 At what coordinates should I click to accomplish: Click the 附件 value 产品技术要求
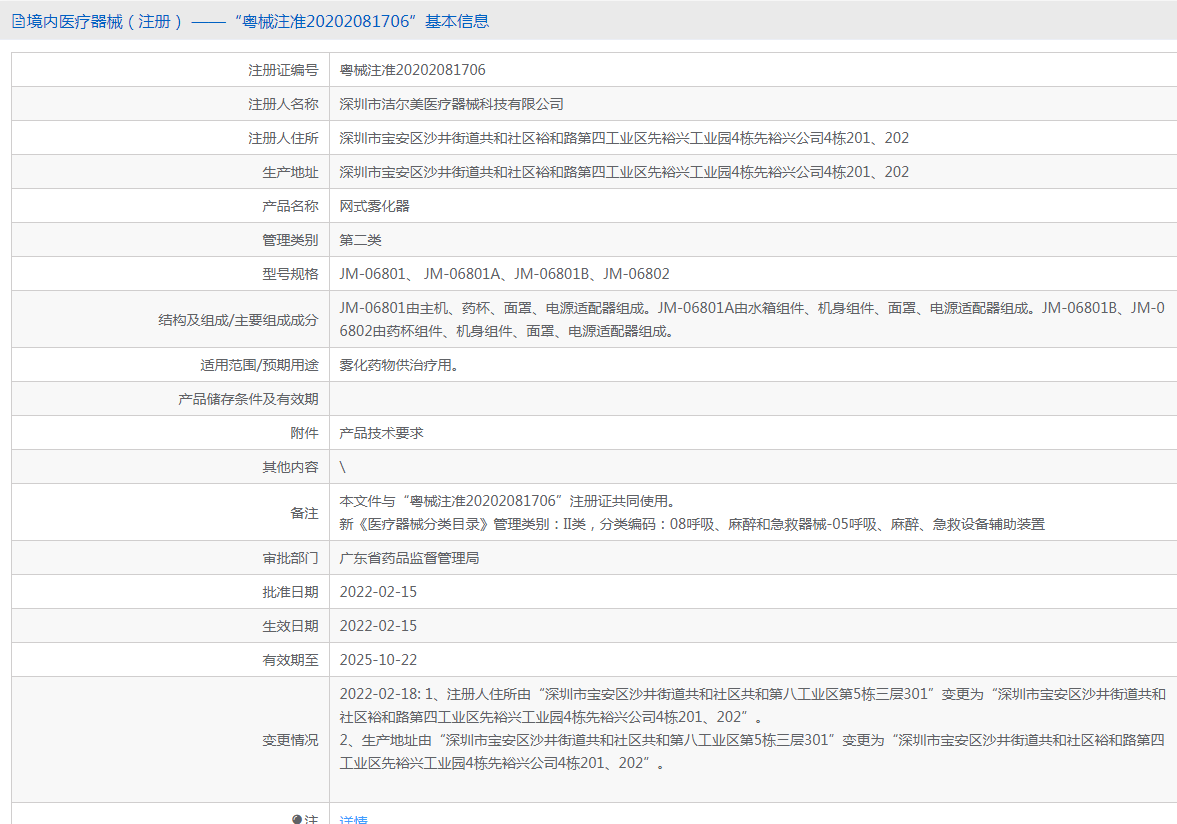[x=382, y=433]
